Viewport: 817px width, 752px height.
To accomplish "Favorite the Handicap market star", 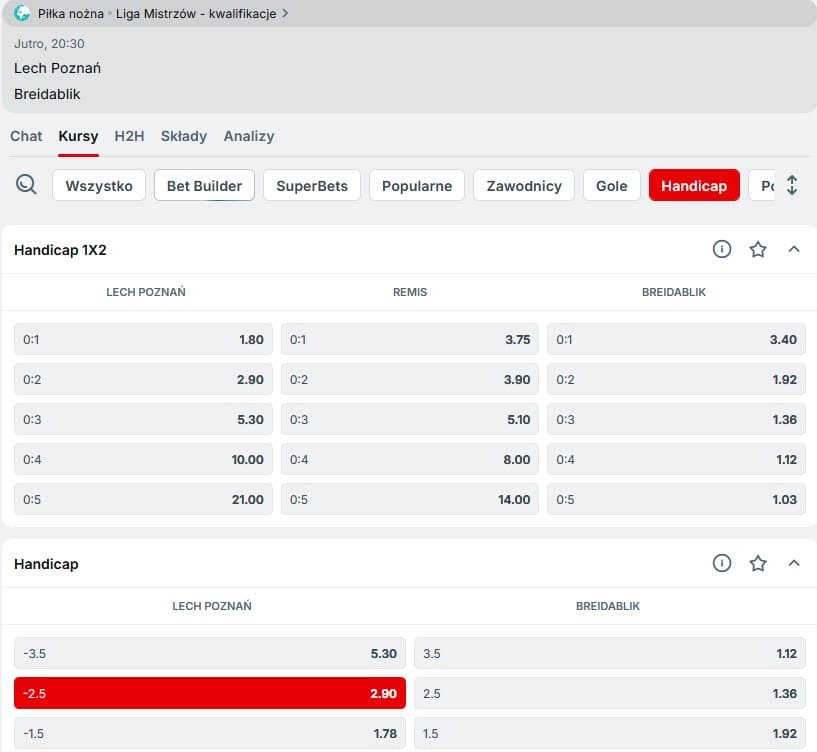I will point(758,563).
